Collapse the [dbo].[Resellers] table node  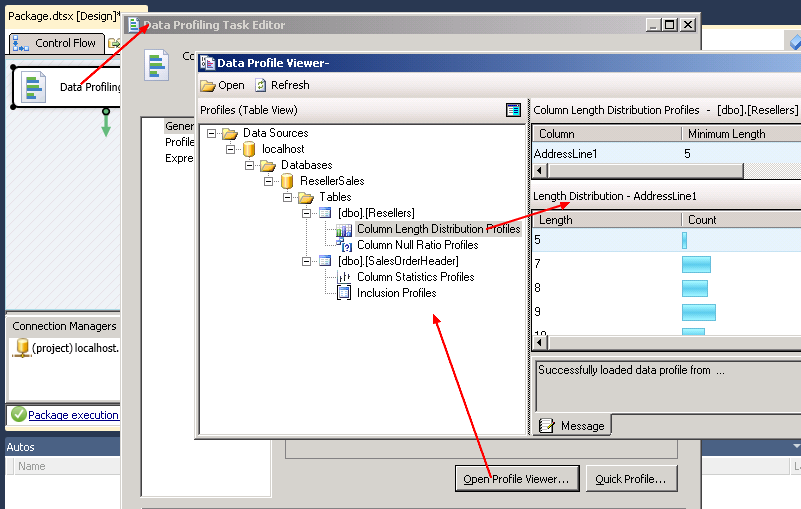(307, 213)
